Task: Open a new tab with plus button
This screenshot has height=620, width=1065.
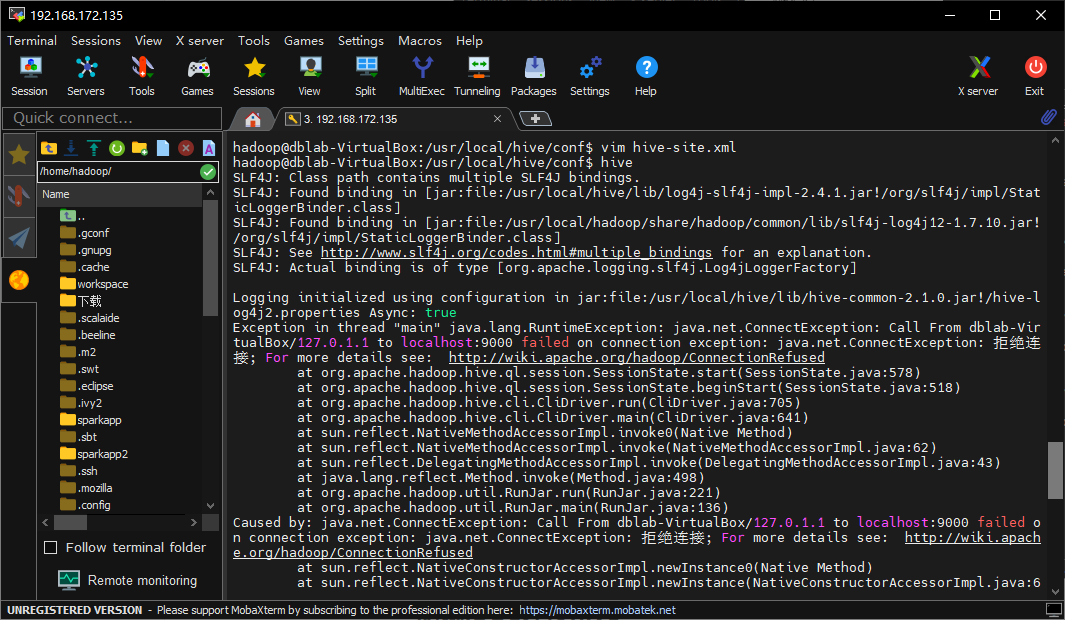Action: click(535, 119)
